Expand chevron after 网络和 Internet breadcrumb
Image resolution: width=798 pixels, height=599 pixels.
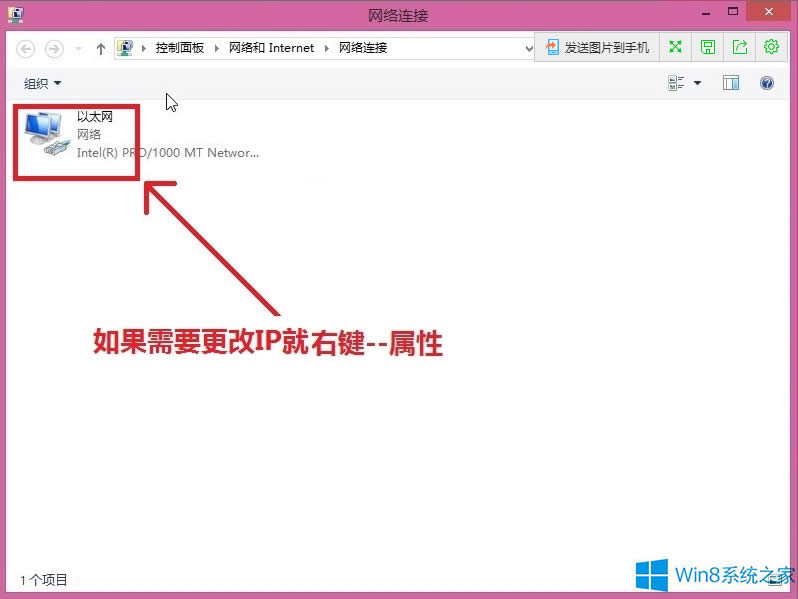coord(327,48)
